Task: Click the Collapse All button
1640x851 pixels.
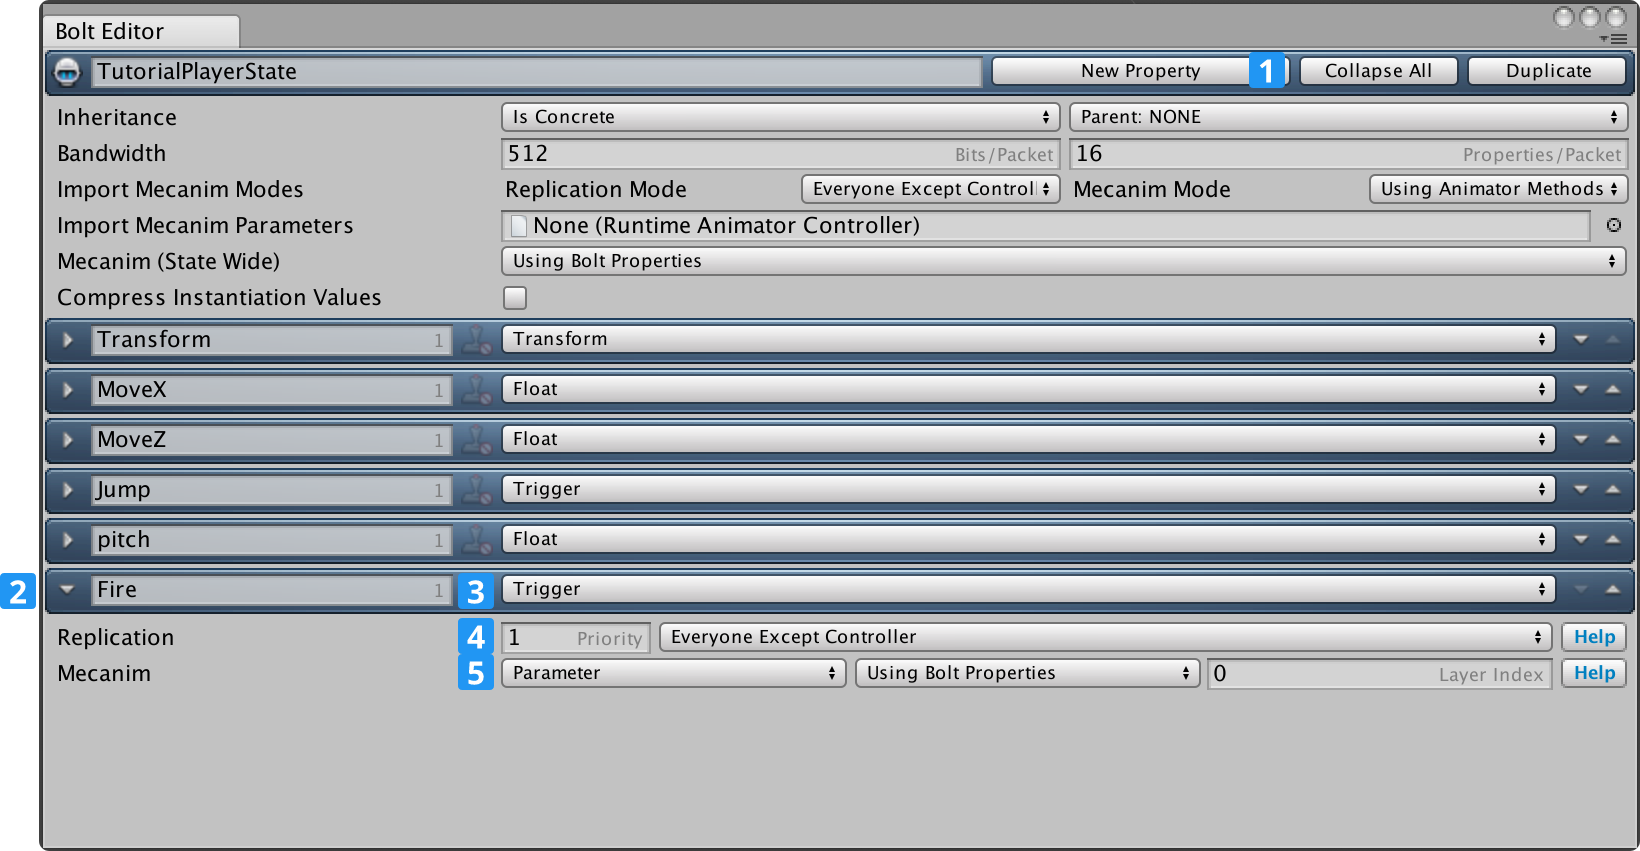Action: click(x=1378, y=71)
